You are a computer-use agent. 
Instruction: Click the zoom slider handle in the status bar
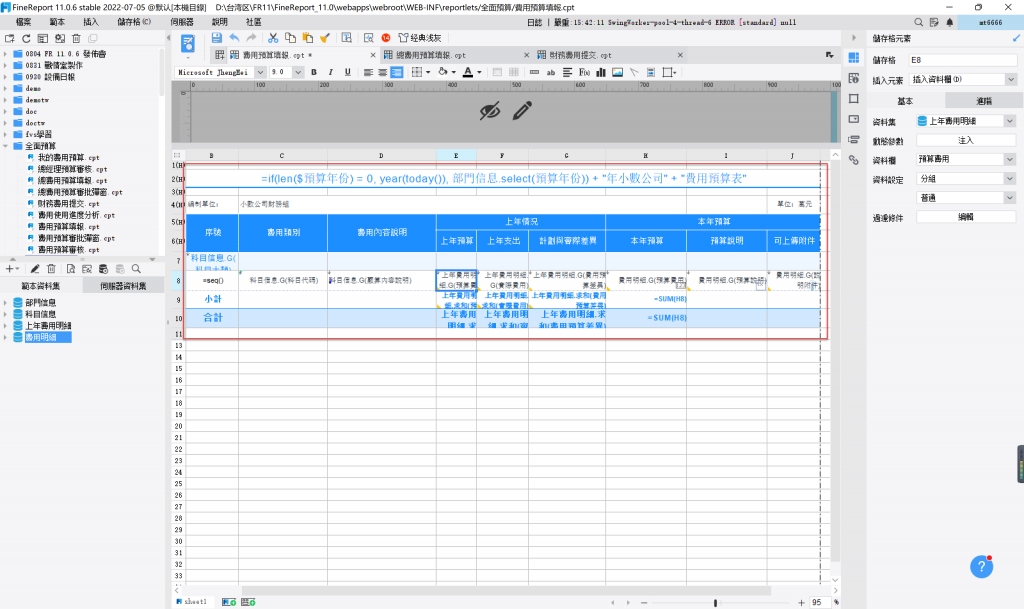715,602
